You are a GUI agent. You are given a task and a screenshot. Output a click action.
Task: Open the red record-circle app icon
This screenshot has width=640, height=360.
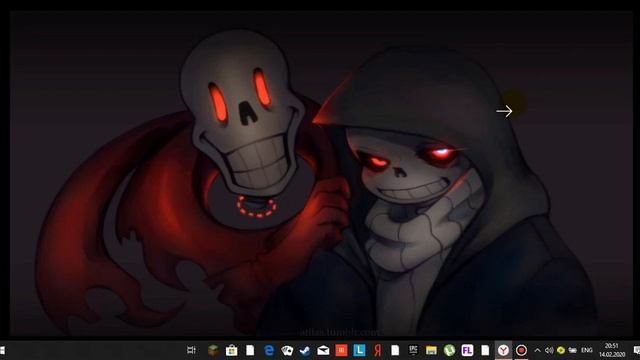pos(521,350)
